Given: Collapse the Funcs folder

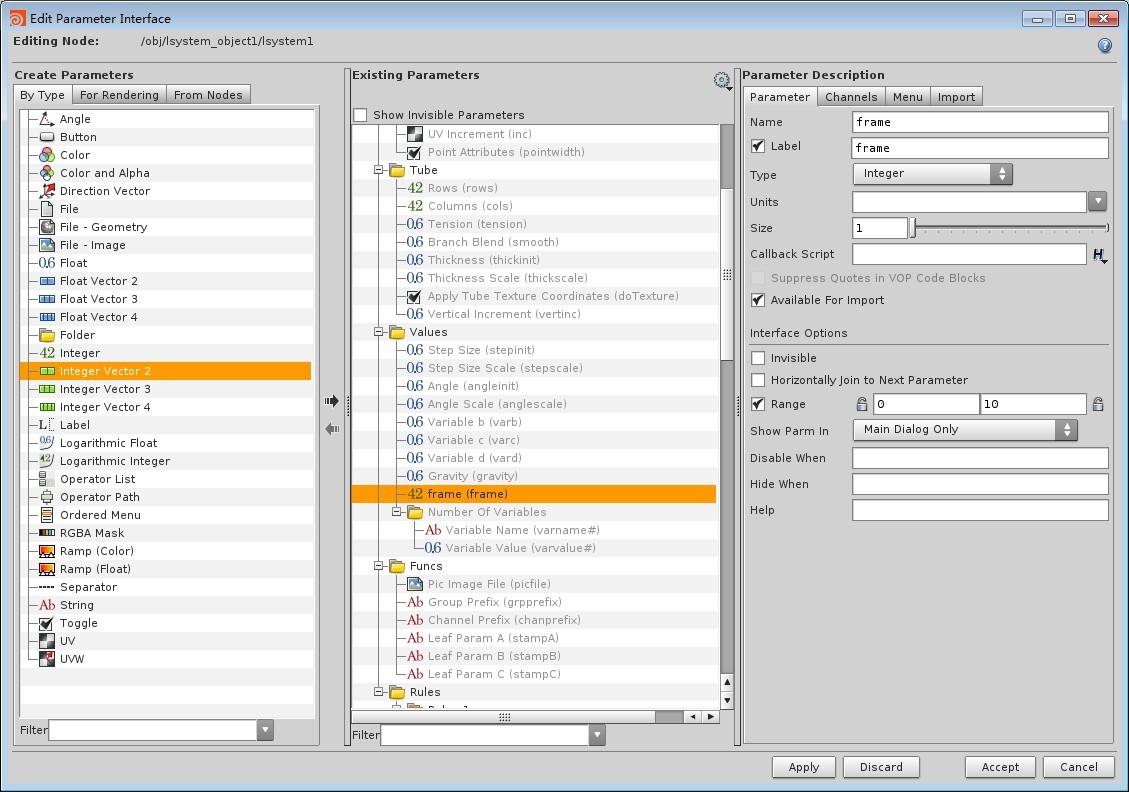Looking at the screenshot, I should [x=379, y=566].
